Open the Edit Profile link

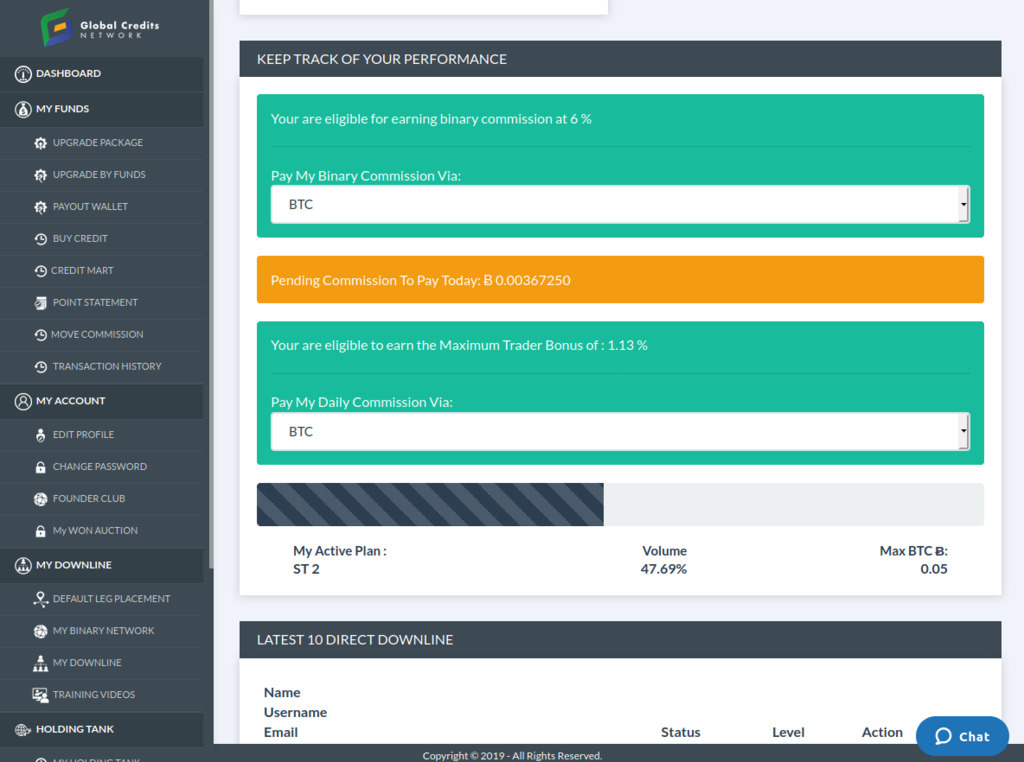pyautogui.click(x=83, y=435)
